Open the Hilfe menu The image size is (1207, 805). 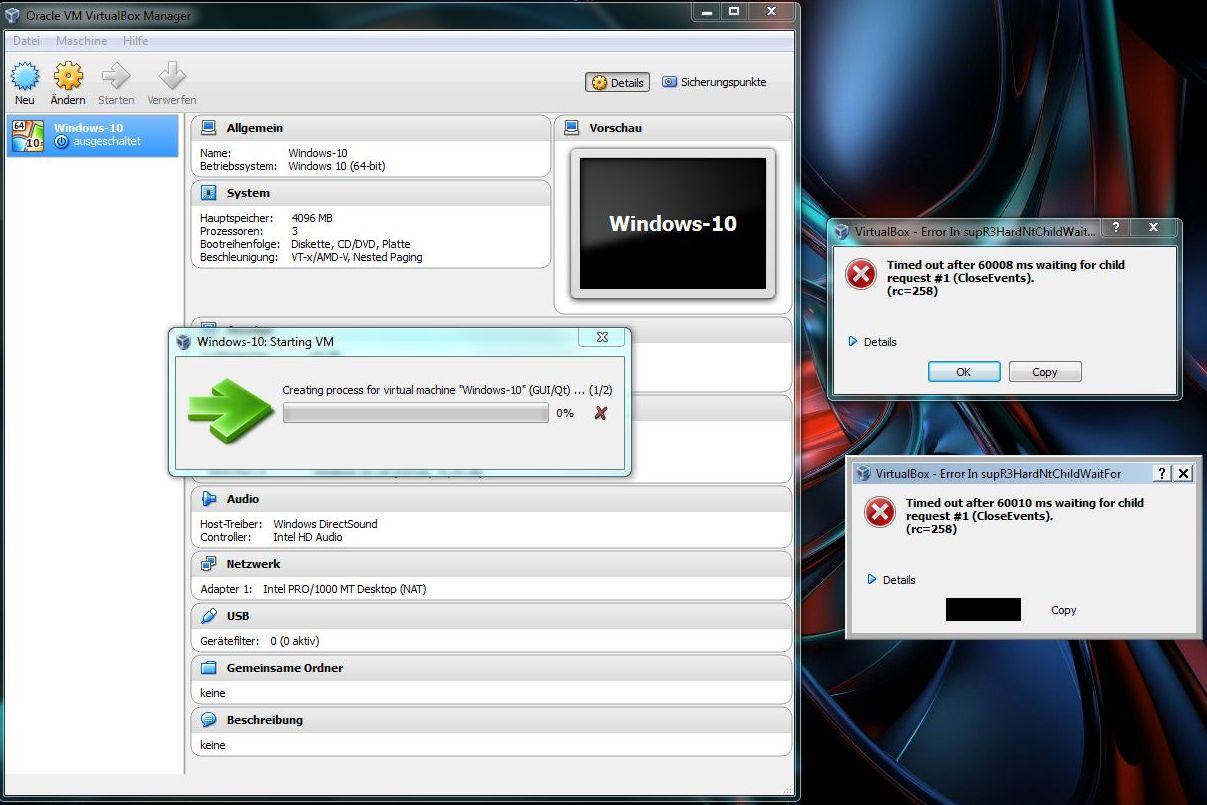[x=136, y=41]
